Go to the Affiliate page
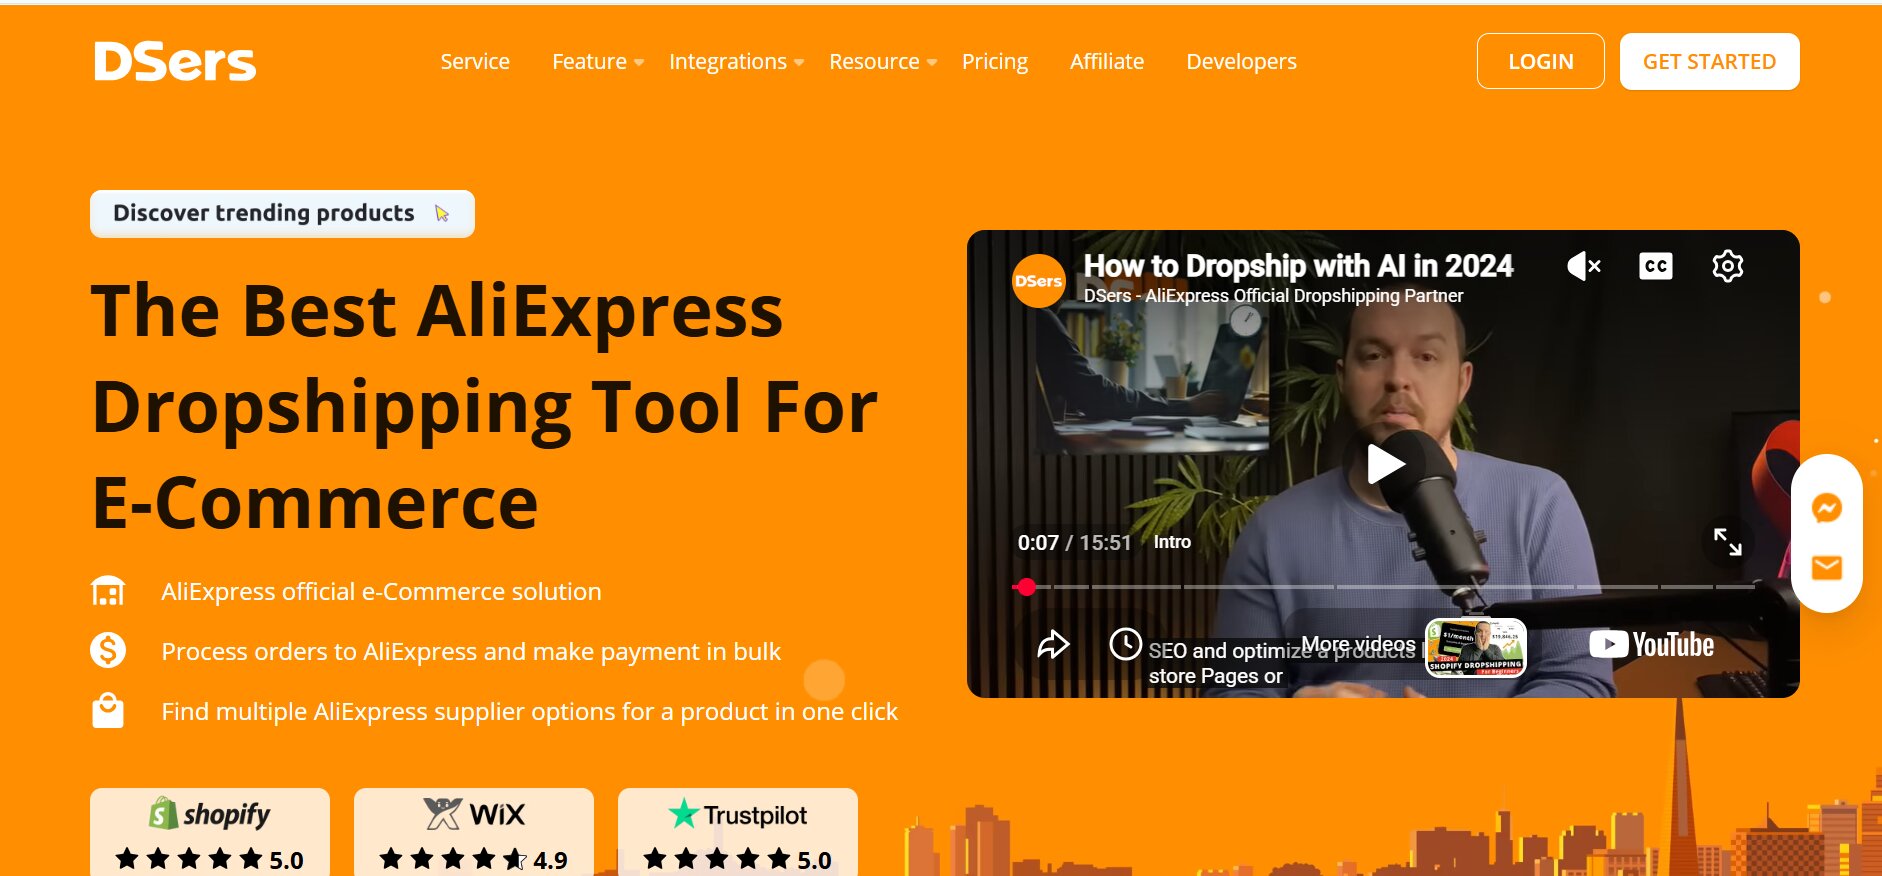Image resolution: width=1882 pixels, height=876 pixels. point(1107,62)
